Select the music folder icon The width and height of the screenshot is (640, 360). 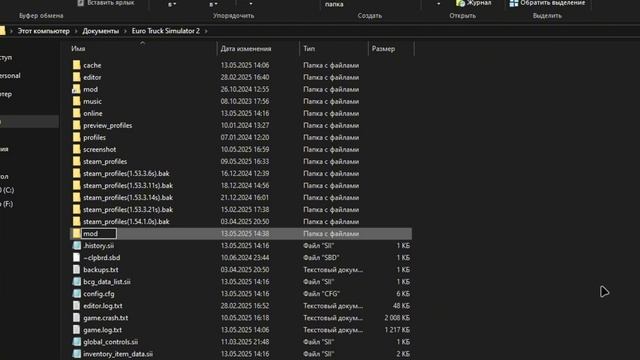(x=76, y=101)
